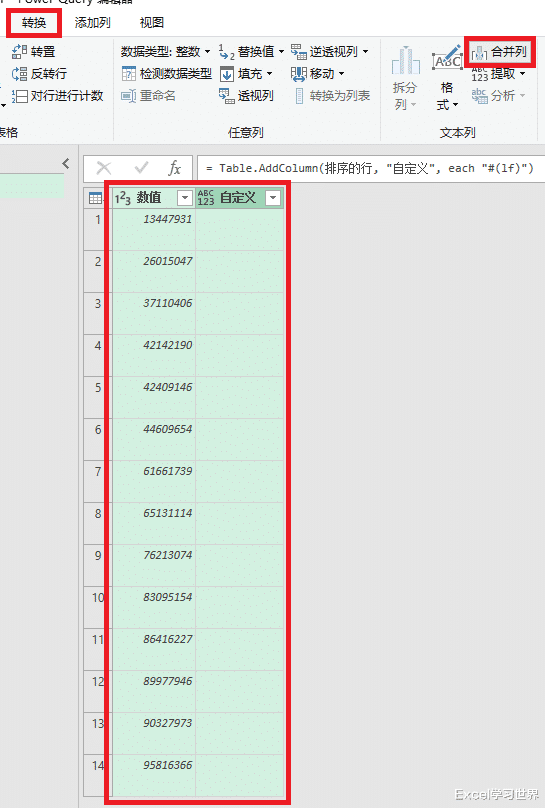Screen dimensions: 545x808
Task: Open the 拆分列 split column tool
Action: click(x=405, y=78)
